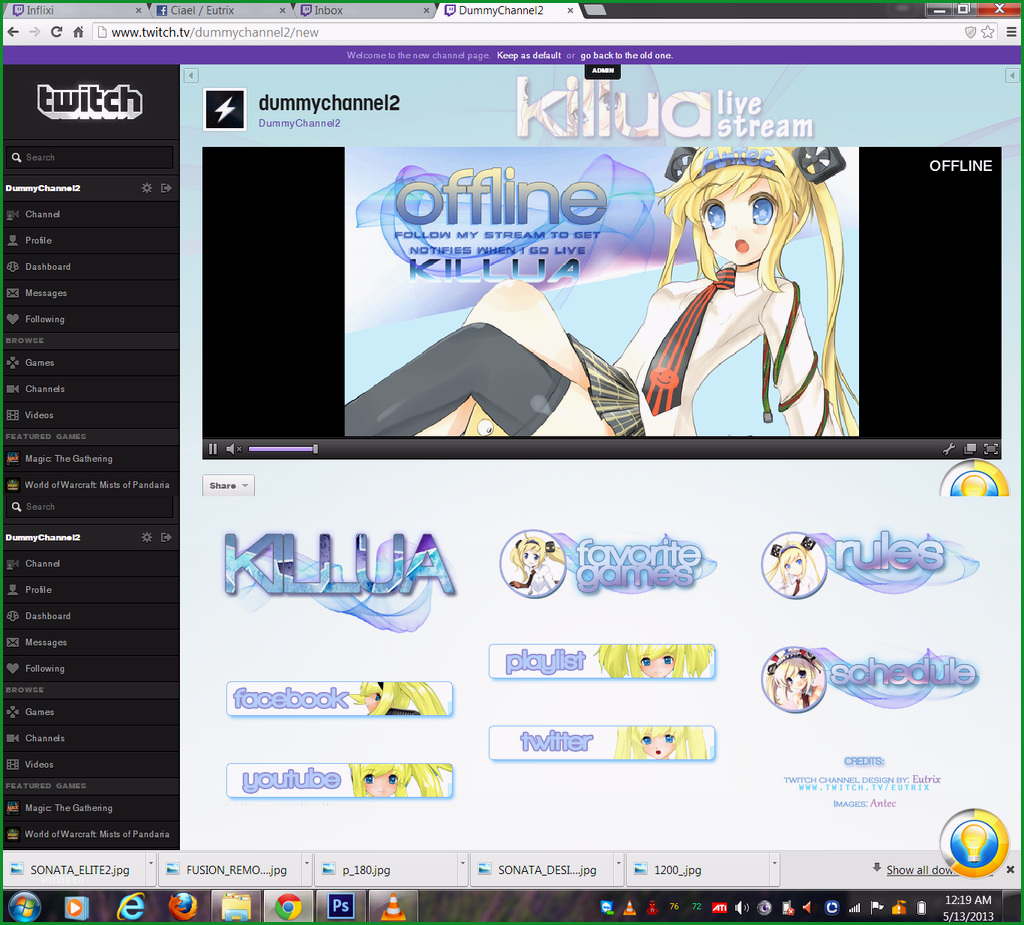The image size is (1024, 925).
Task: Click 'Show all downloads' link
Action: tap(920, 870)
